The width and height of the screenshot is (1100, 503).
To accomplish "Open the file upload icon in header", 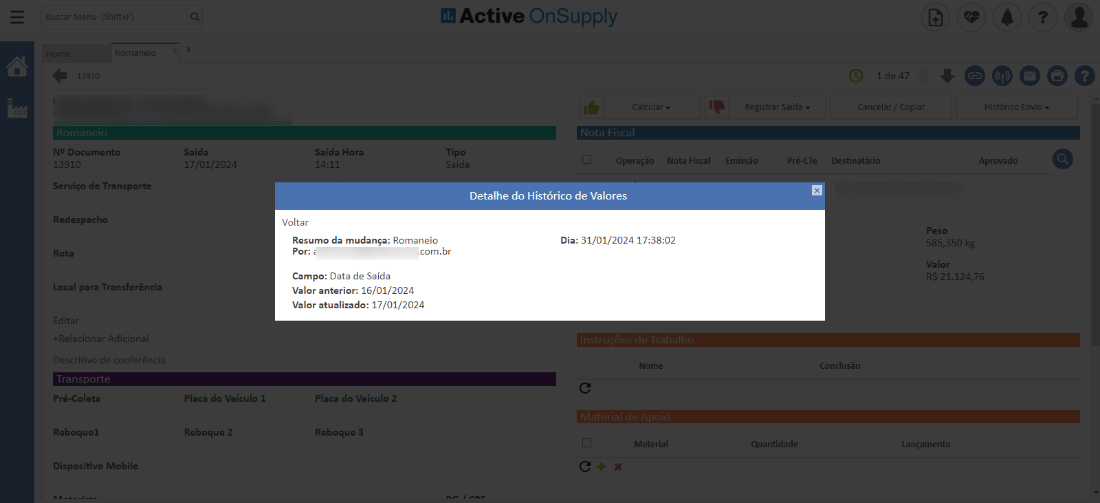I will point(935,18).
